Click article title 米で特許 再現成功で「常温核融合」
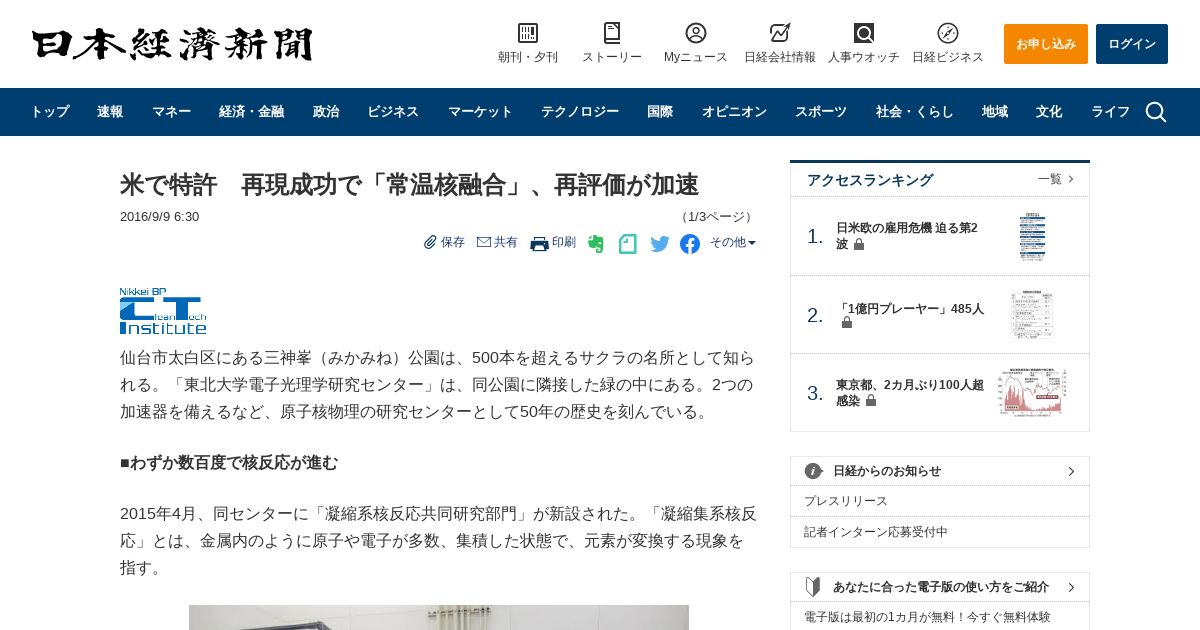The width and height of the screenshot is (1200, 630). pyautogui.click(x=409, y=185)
